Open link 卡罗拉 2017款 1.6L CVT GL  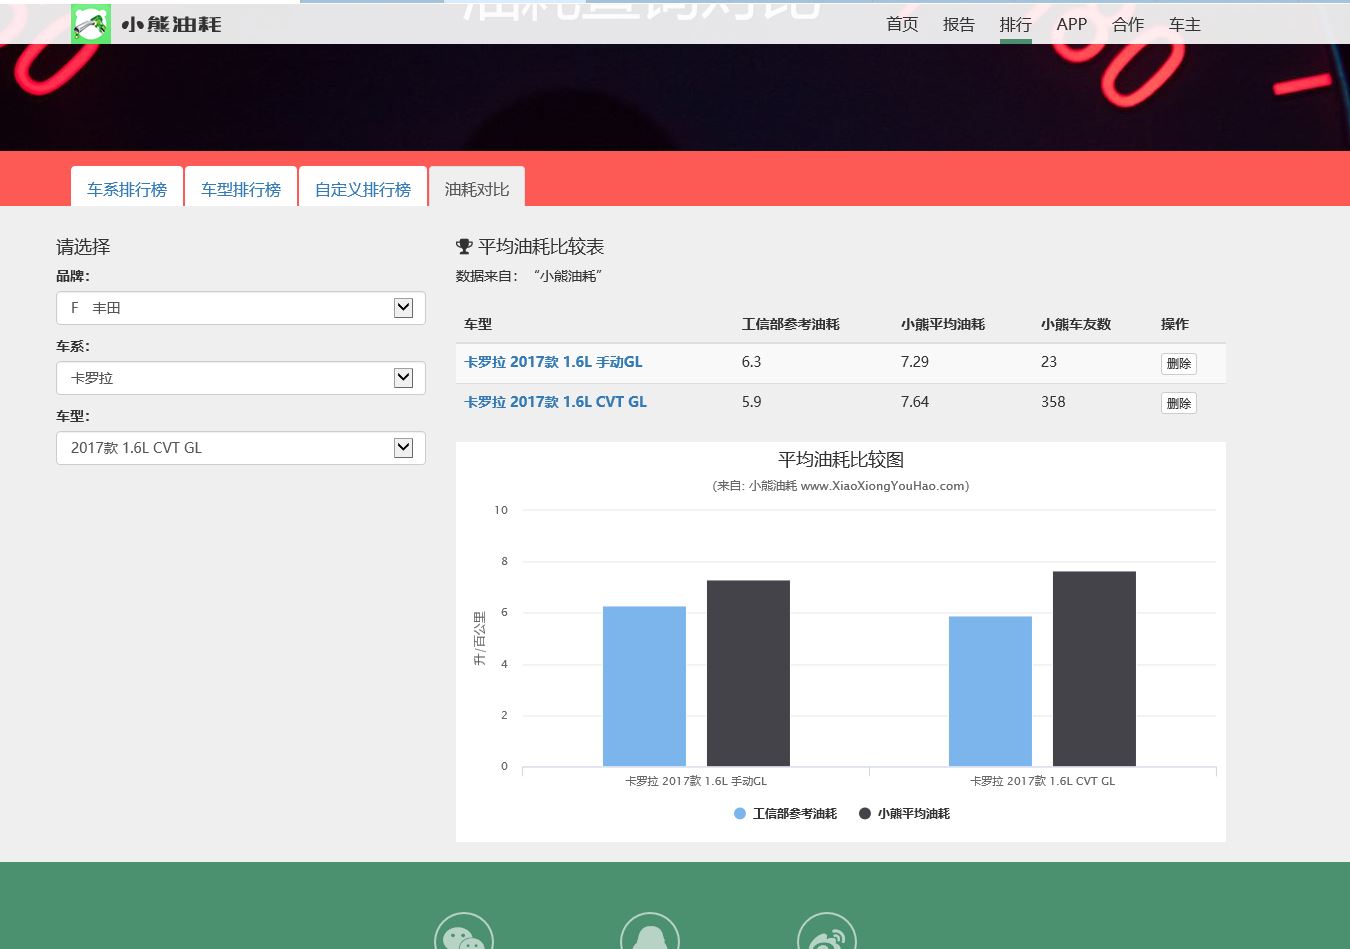pyautogui.click(x=555, y=402)
